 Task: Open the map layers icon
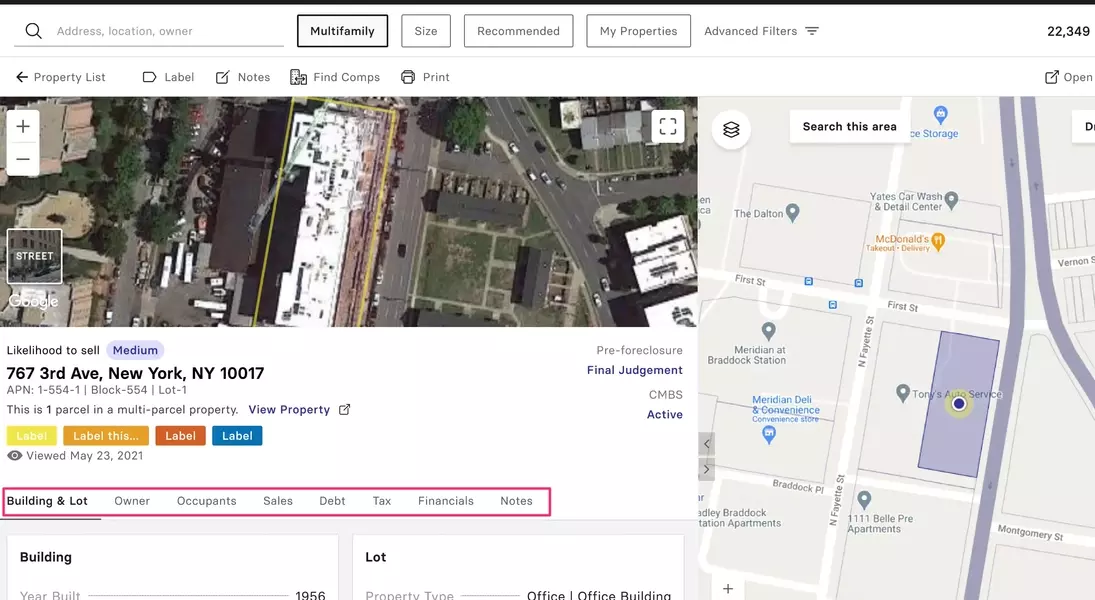pyautogui.click(x=731, y=129)
